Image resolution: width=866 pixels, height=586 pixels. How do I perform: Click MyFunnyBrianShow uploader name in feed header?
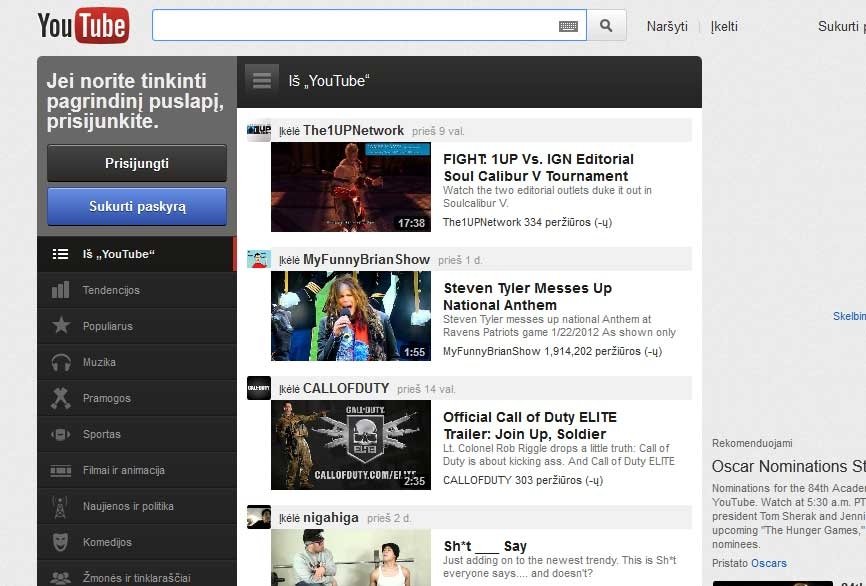[x=366, y=260]
